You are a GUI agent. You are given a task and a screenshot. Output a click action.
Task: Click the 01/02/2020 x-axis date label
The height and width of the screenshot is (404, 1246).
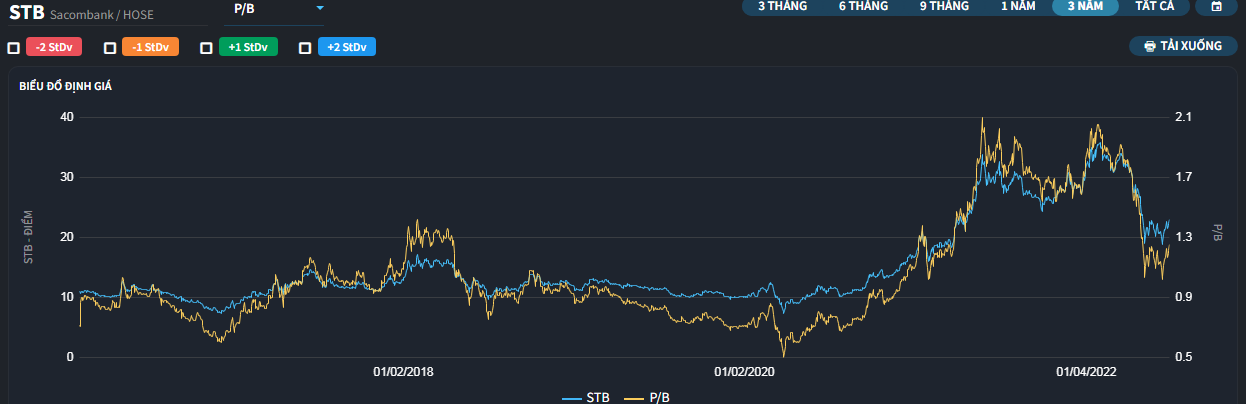pyautogui.click(x=745, y=372)
